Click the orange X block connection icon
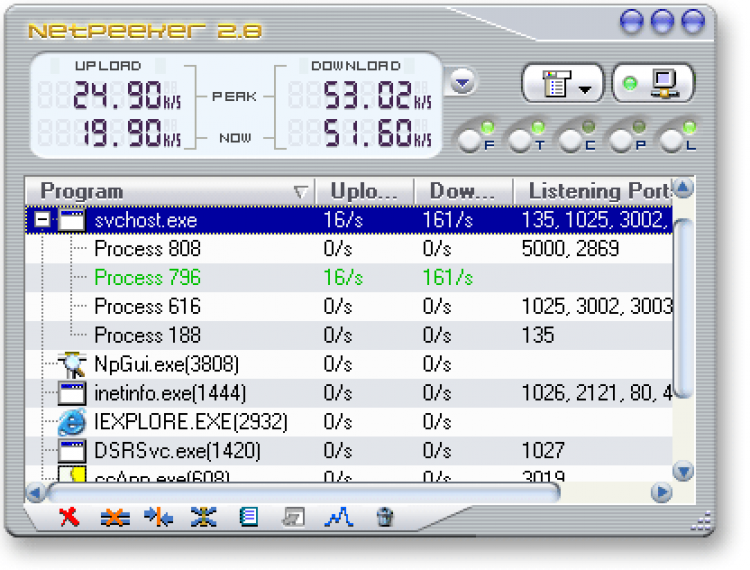The height and width of the screenshot is (570, 750). click(x=115, y=517)
